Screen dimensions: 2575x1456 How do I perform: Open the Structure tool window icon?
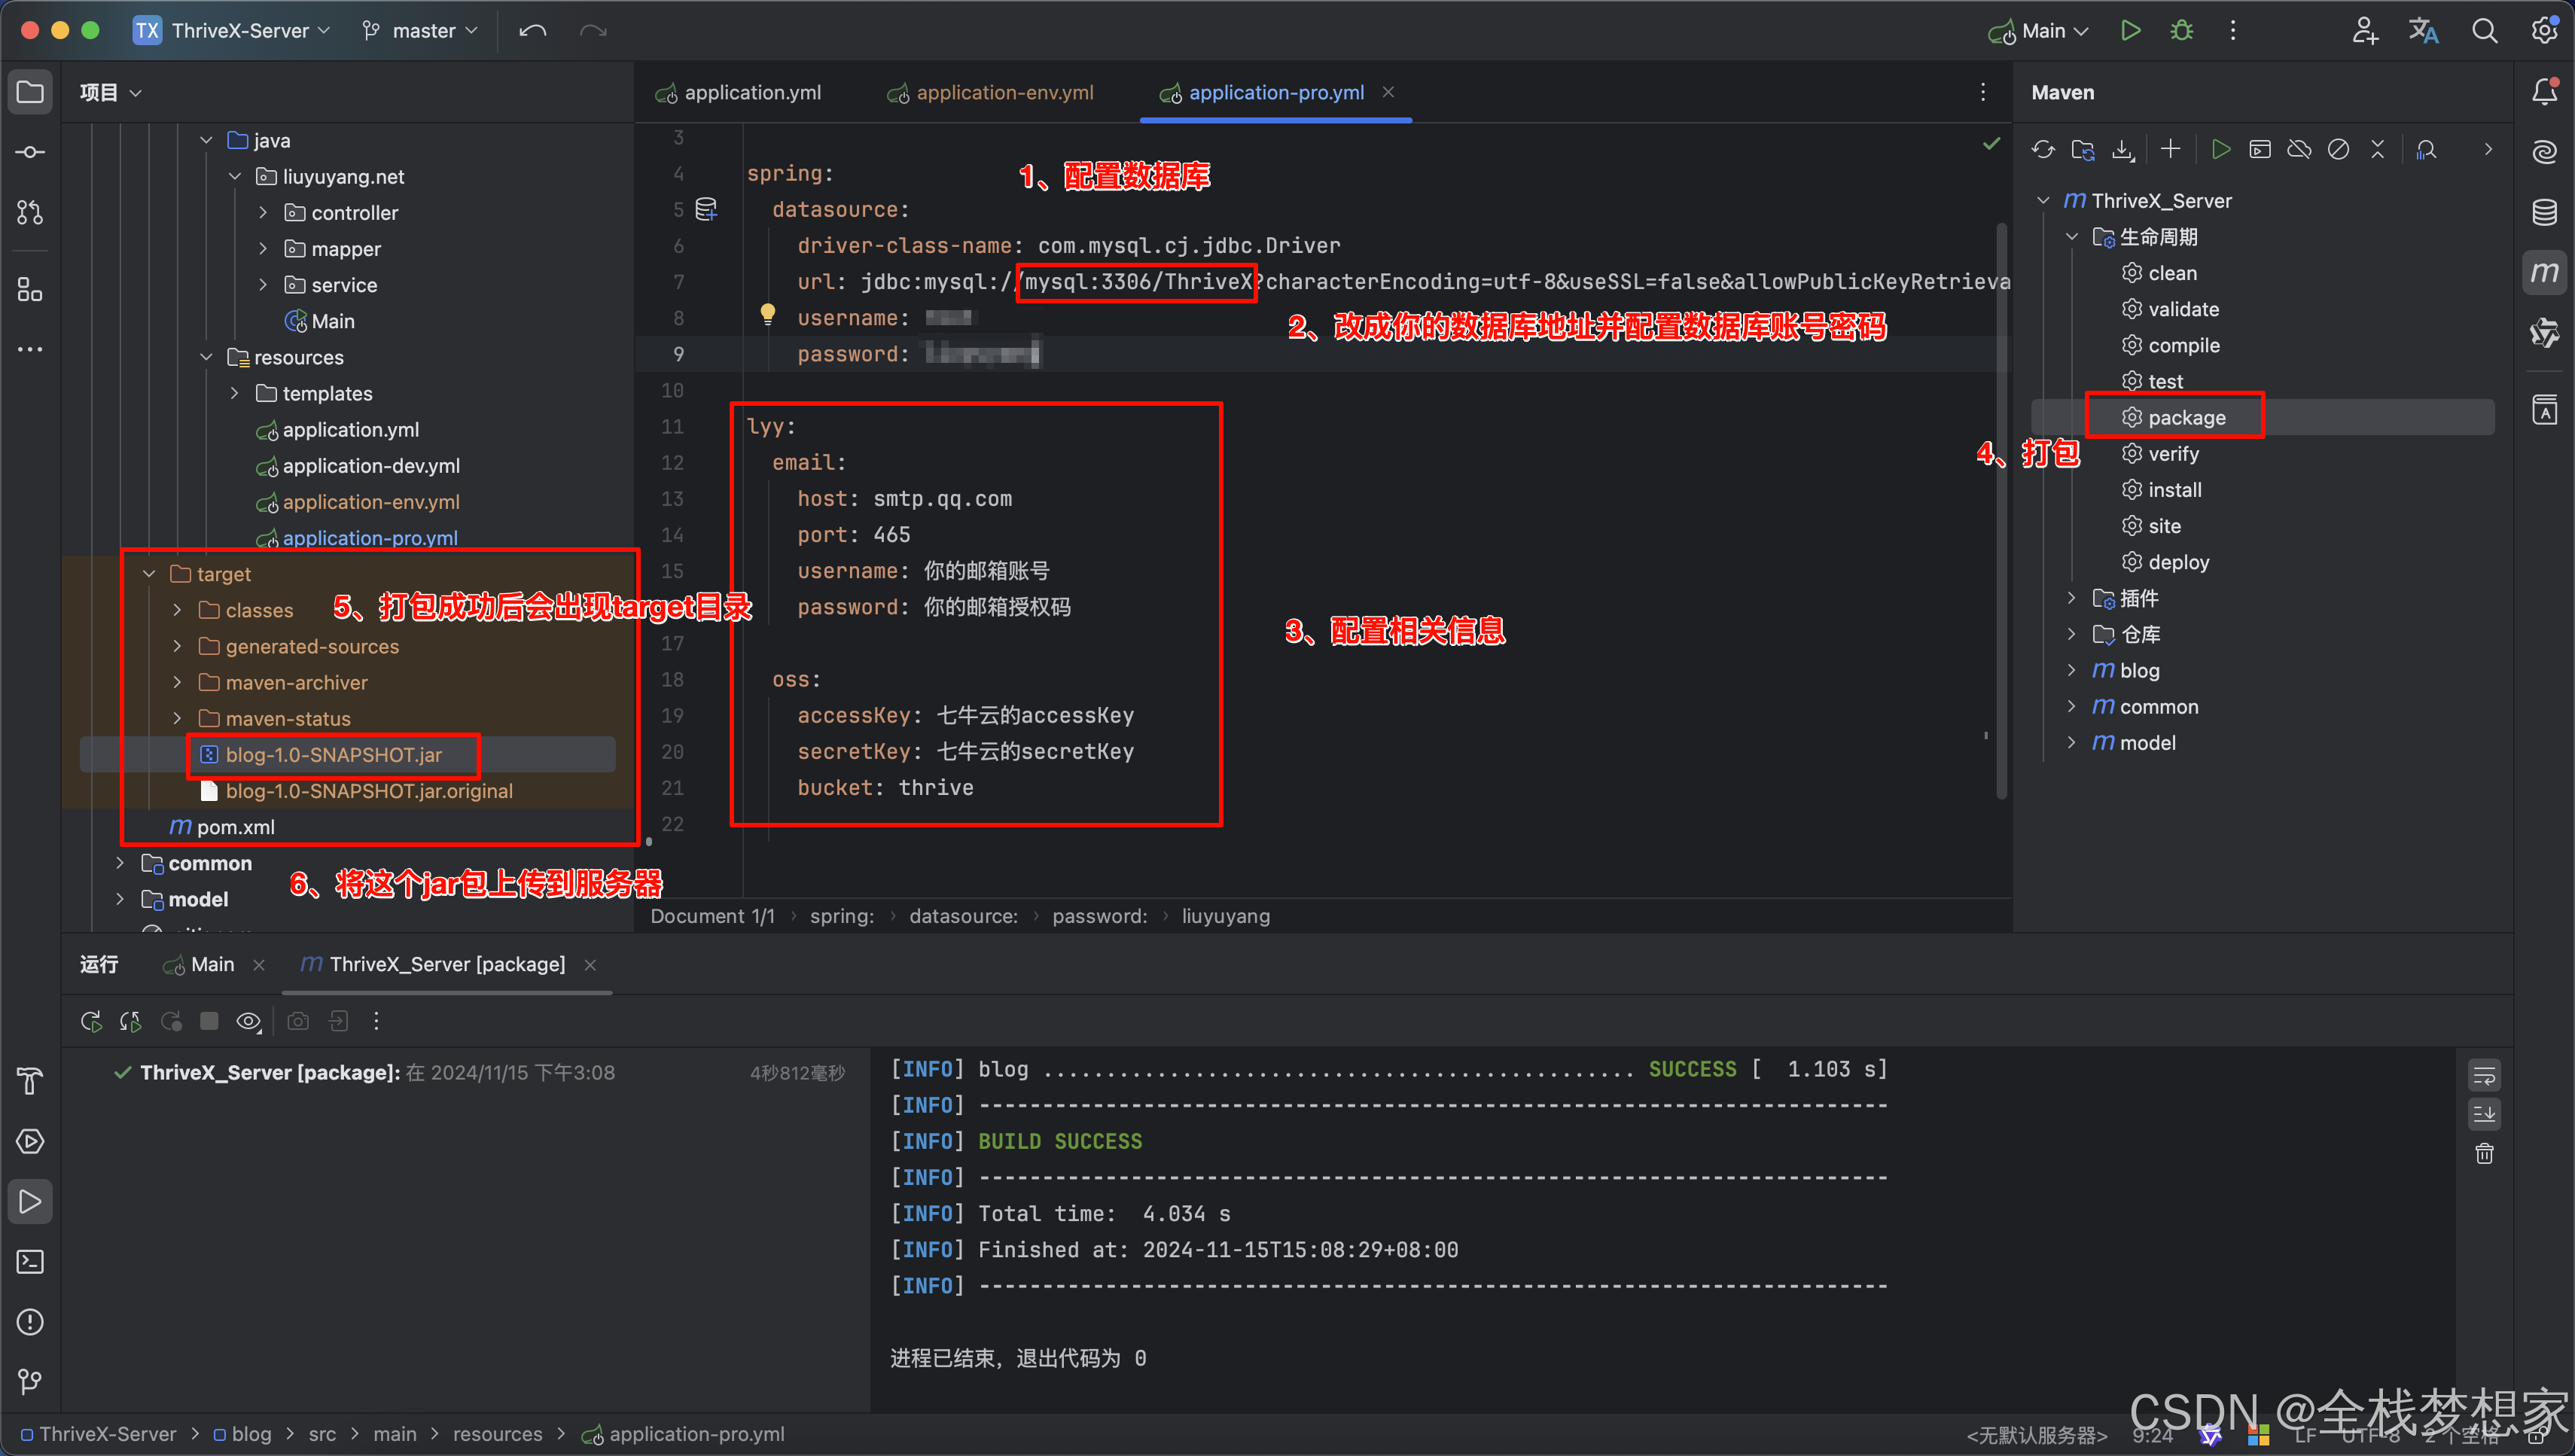[30, 290]
